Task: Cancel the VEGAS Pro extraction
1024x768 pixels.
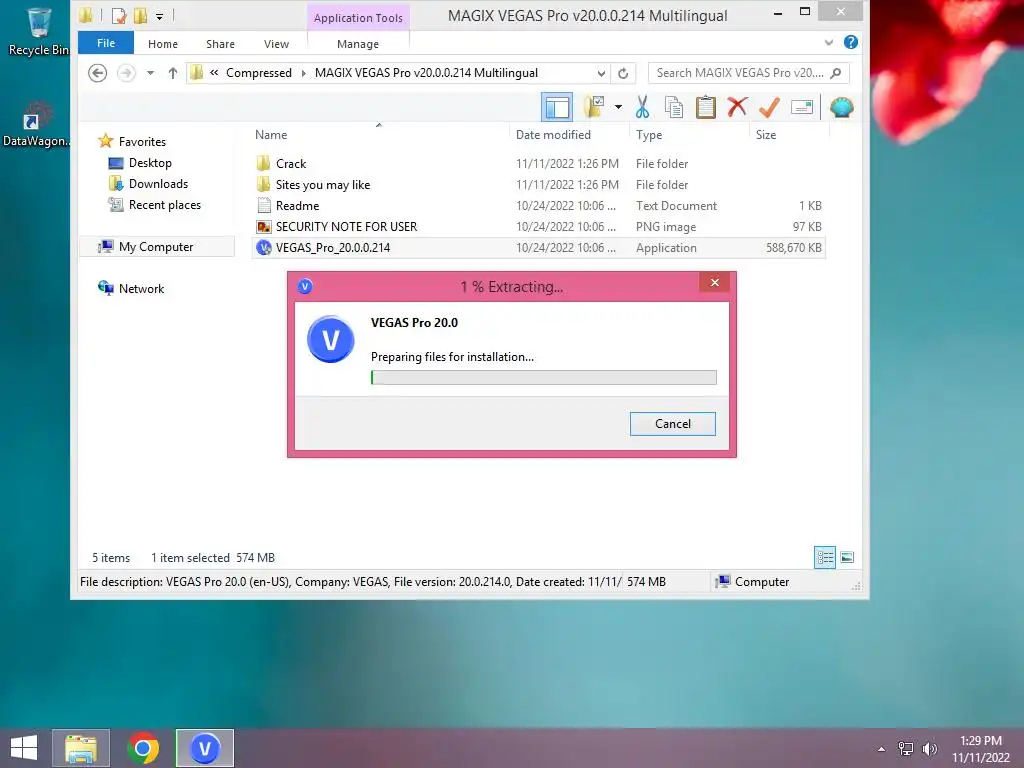Action: 673,424
